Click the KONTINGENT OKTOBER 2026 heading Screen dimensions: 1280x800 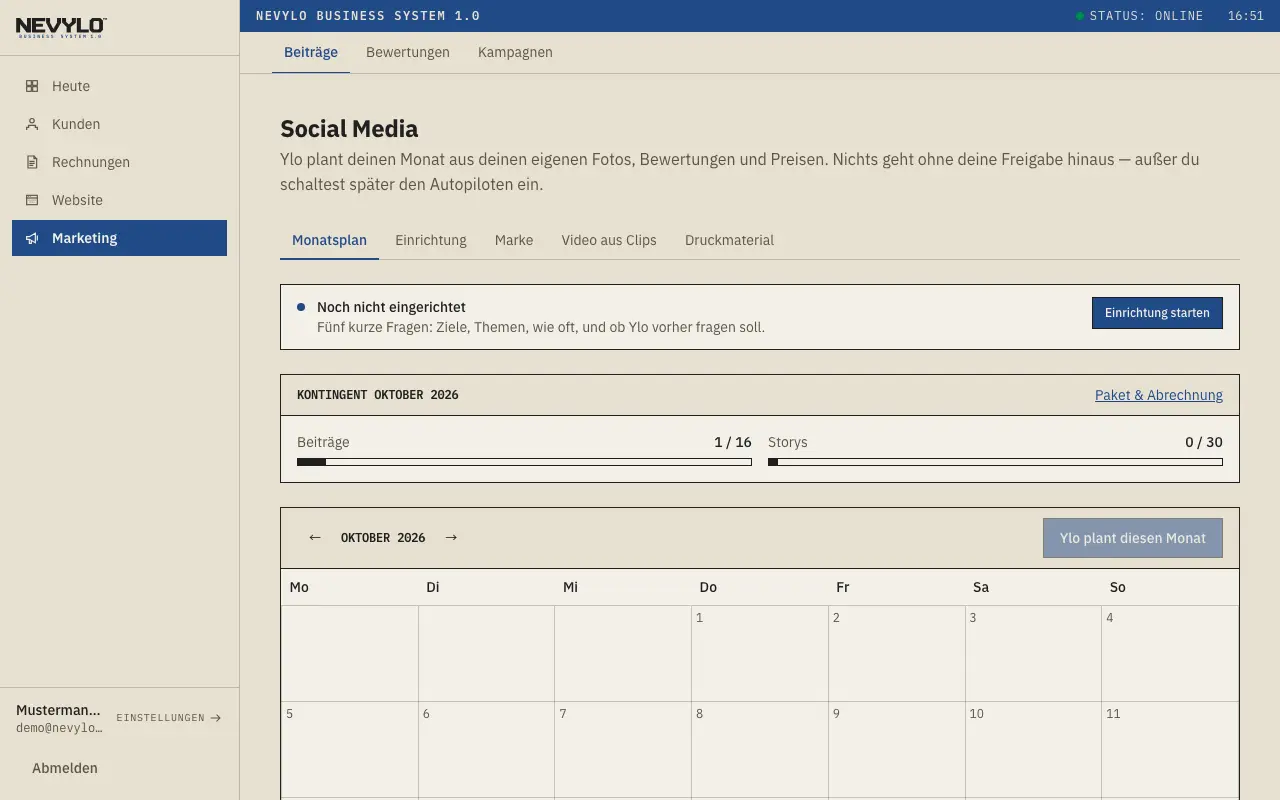coord(378,395)
